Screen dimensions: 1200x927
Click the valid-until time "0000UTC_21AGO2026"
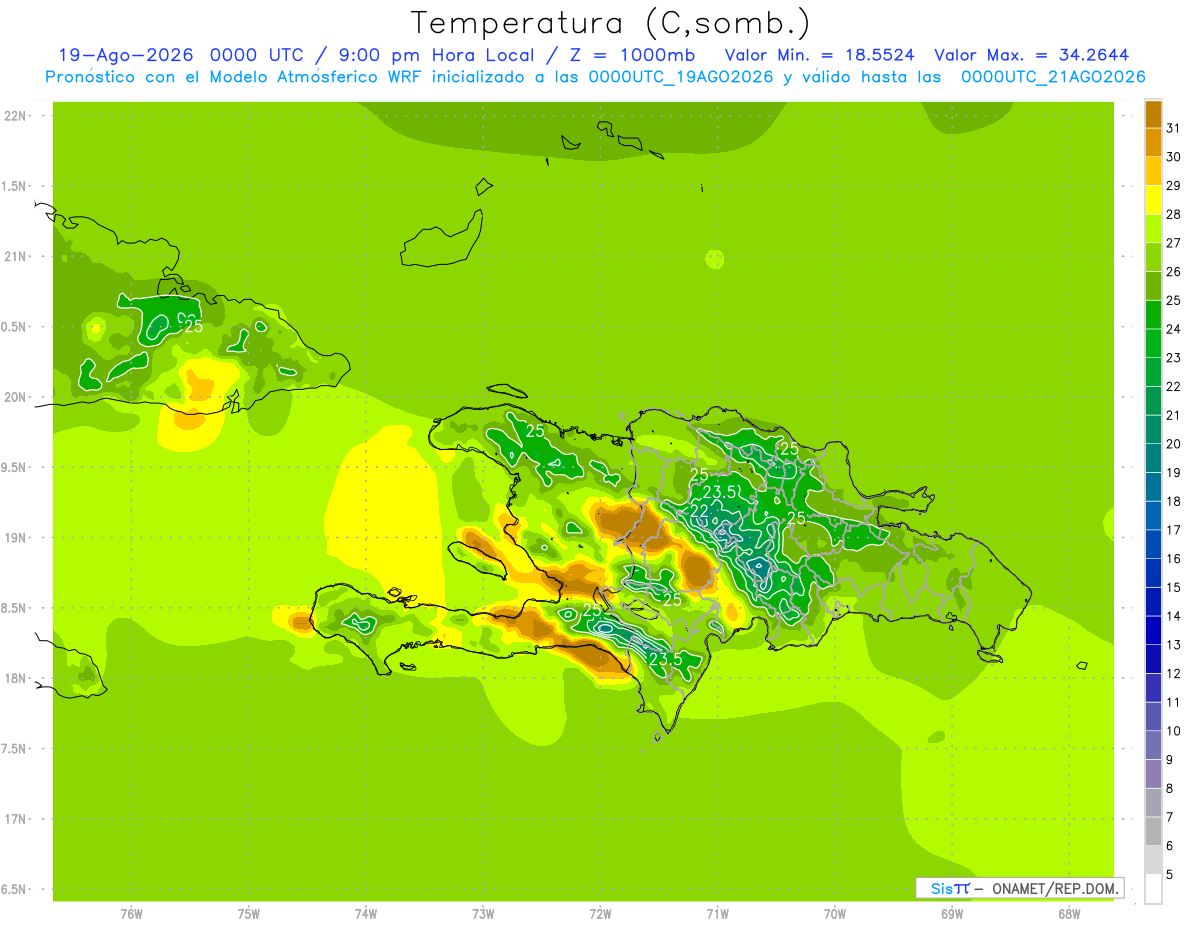click(x=1053, y=77)
